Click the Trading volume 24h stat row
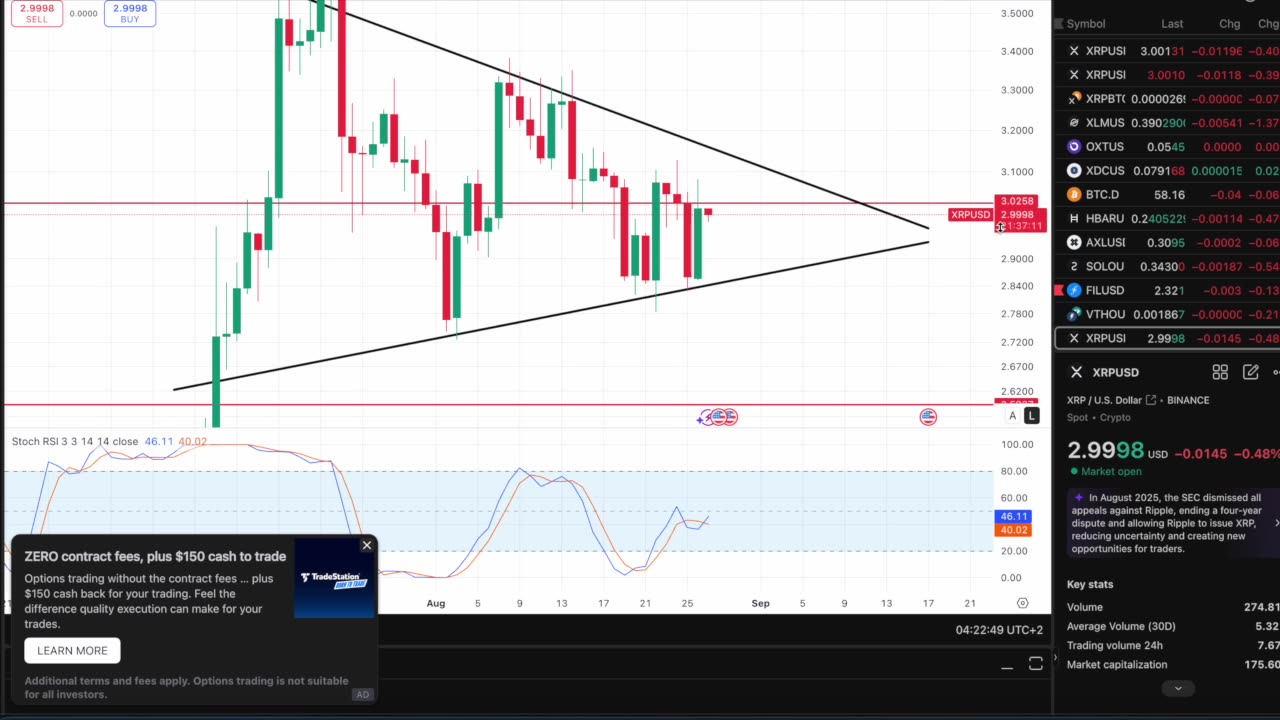This screenshot has height=720, width=1280. (x=1173, y=645)
